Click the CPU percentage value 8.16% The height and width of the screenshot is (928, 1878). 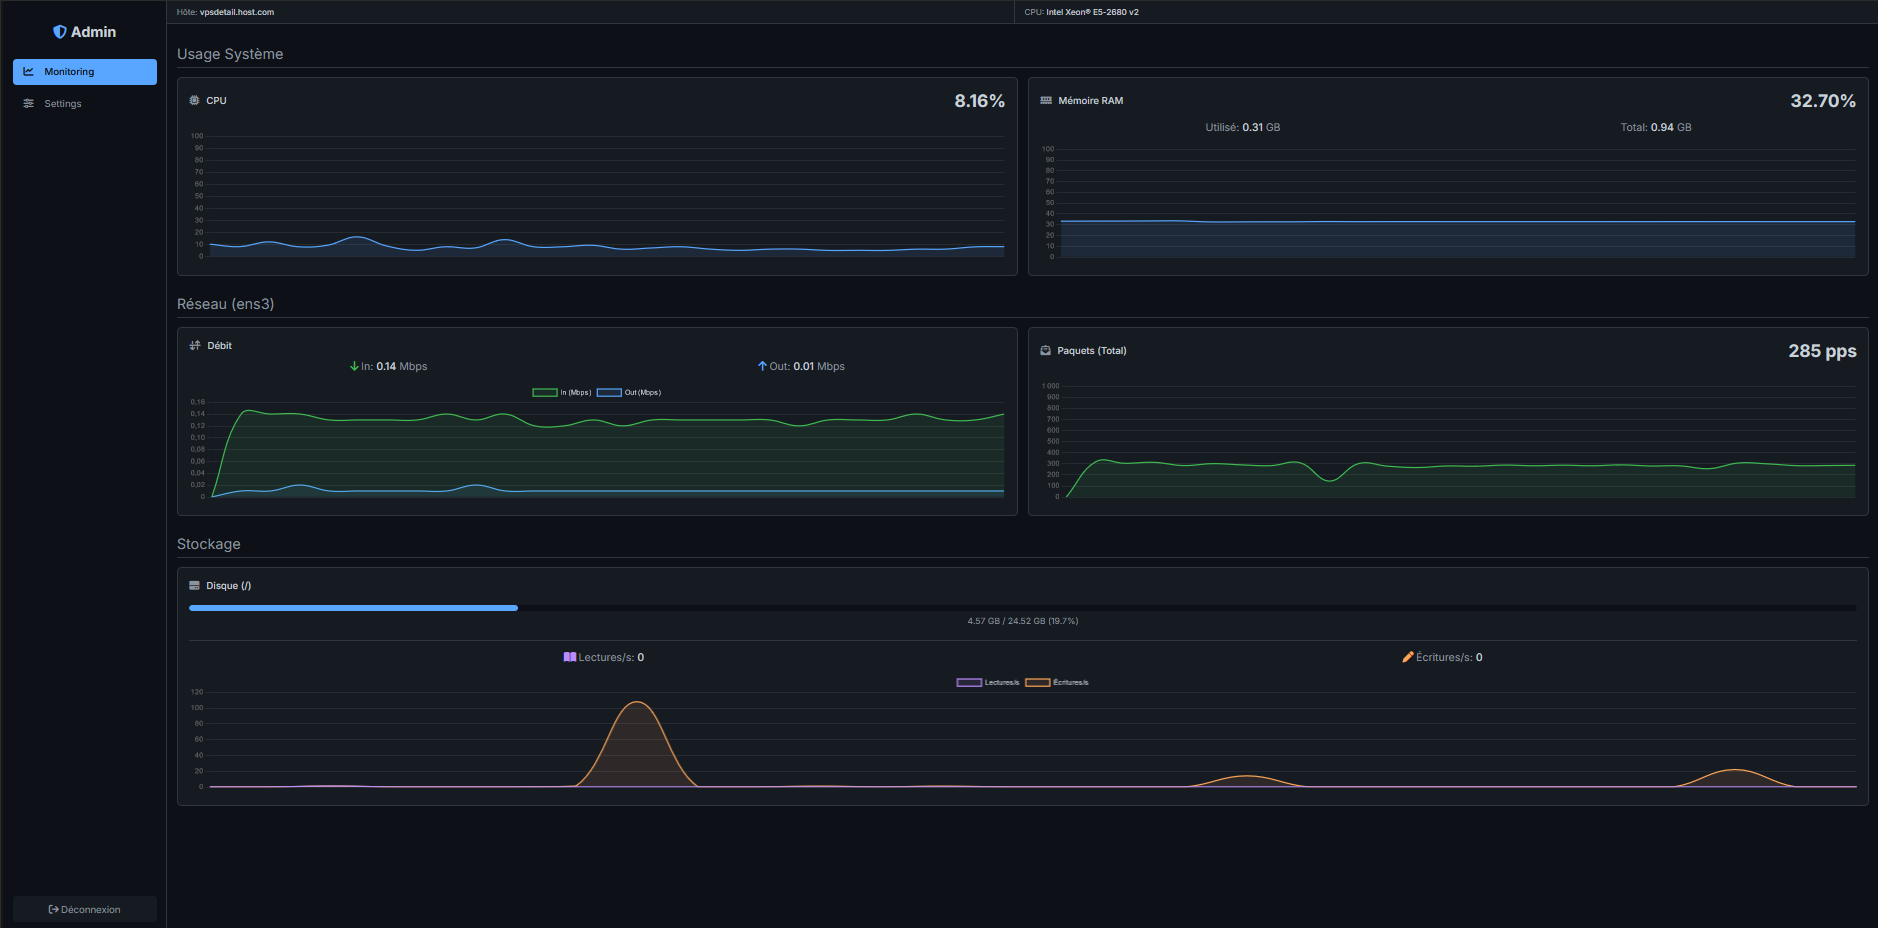(979, 101)
